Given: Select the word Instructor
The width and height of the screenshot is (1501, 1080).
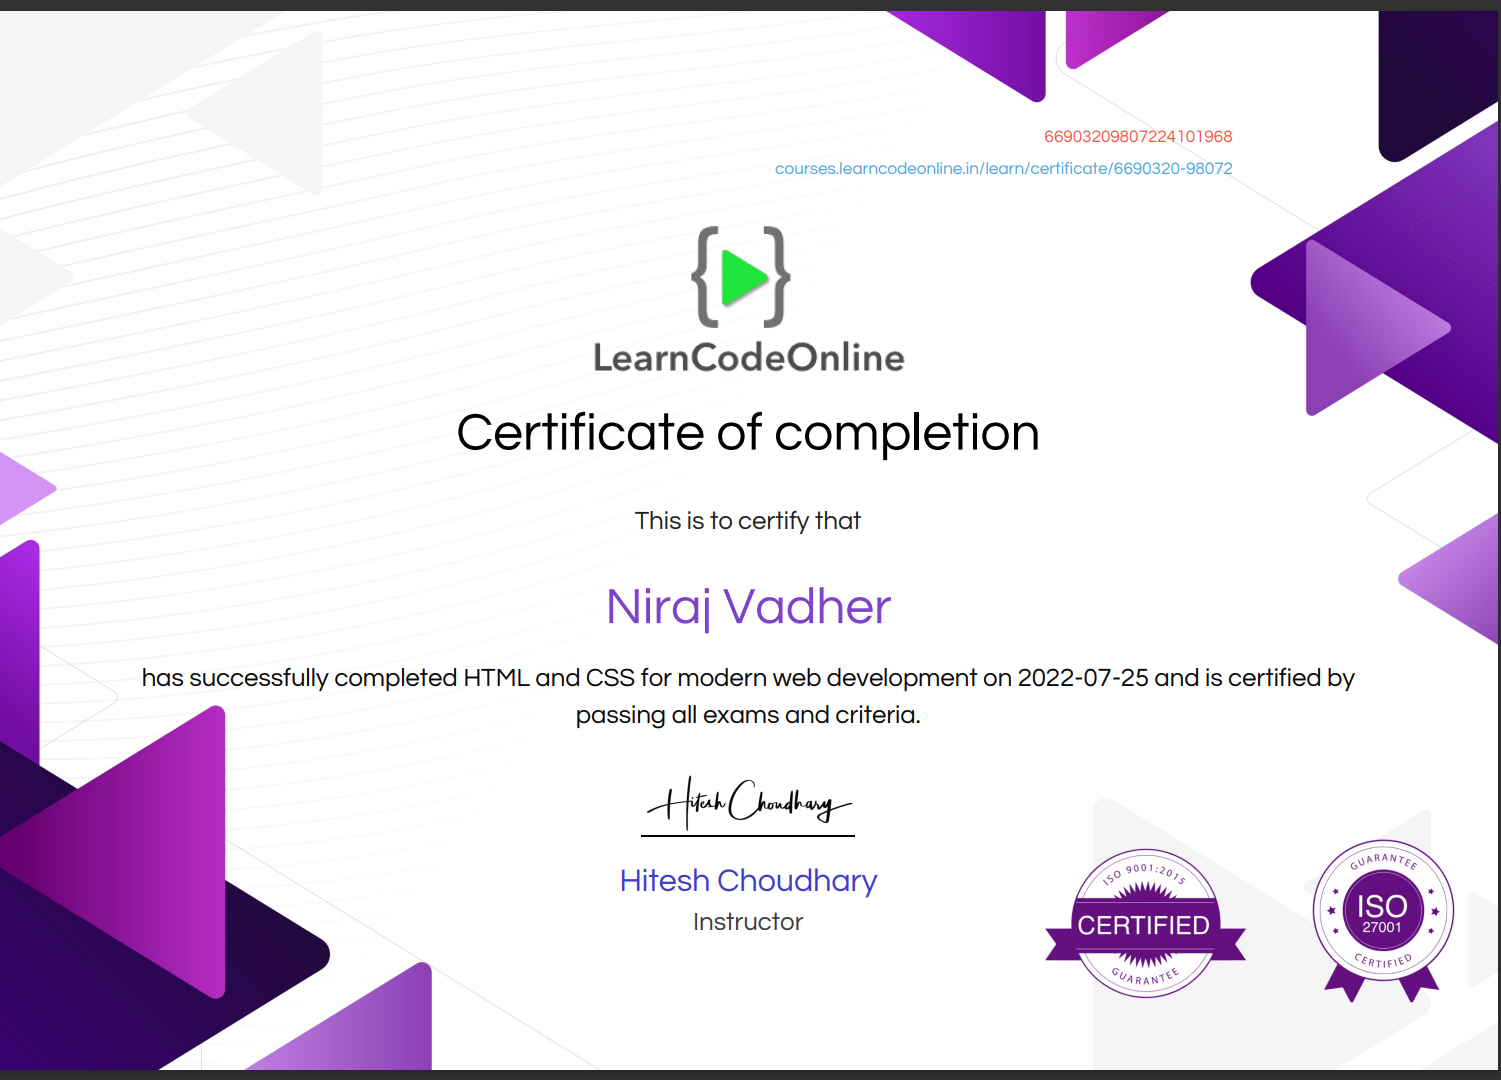Looking at the screenshot, I should point(748,922).
